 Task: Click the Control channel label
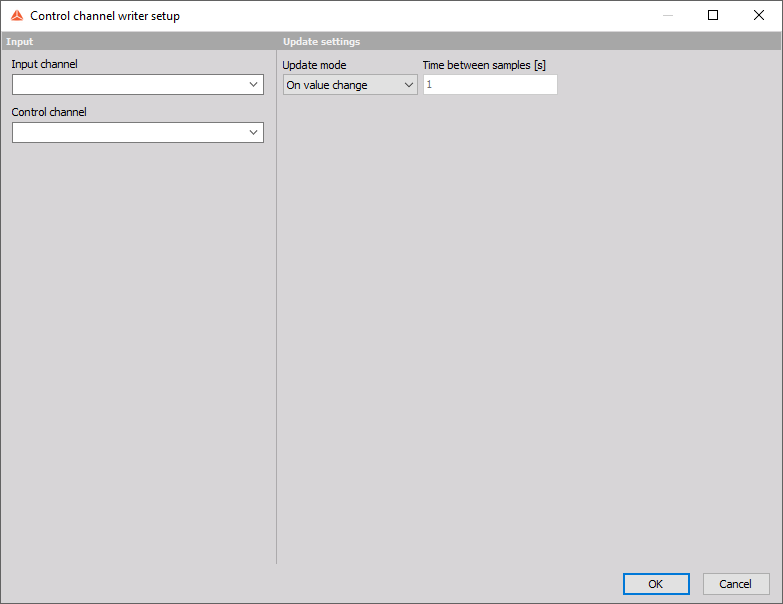[49, 112]
